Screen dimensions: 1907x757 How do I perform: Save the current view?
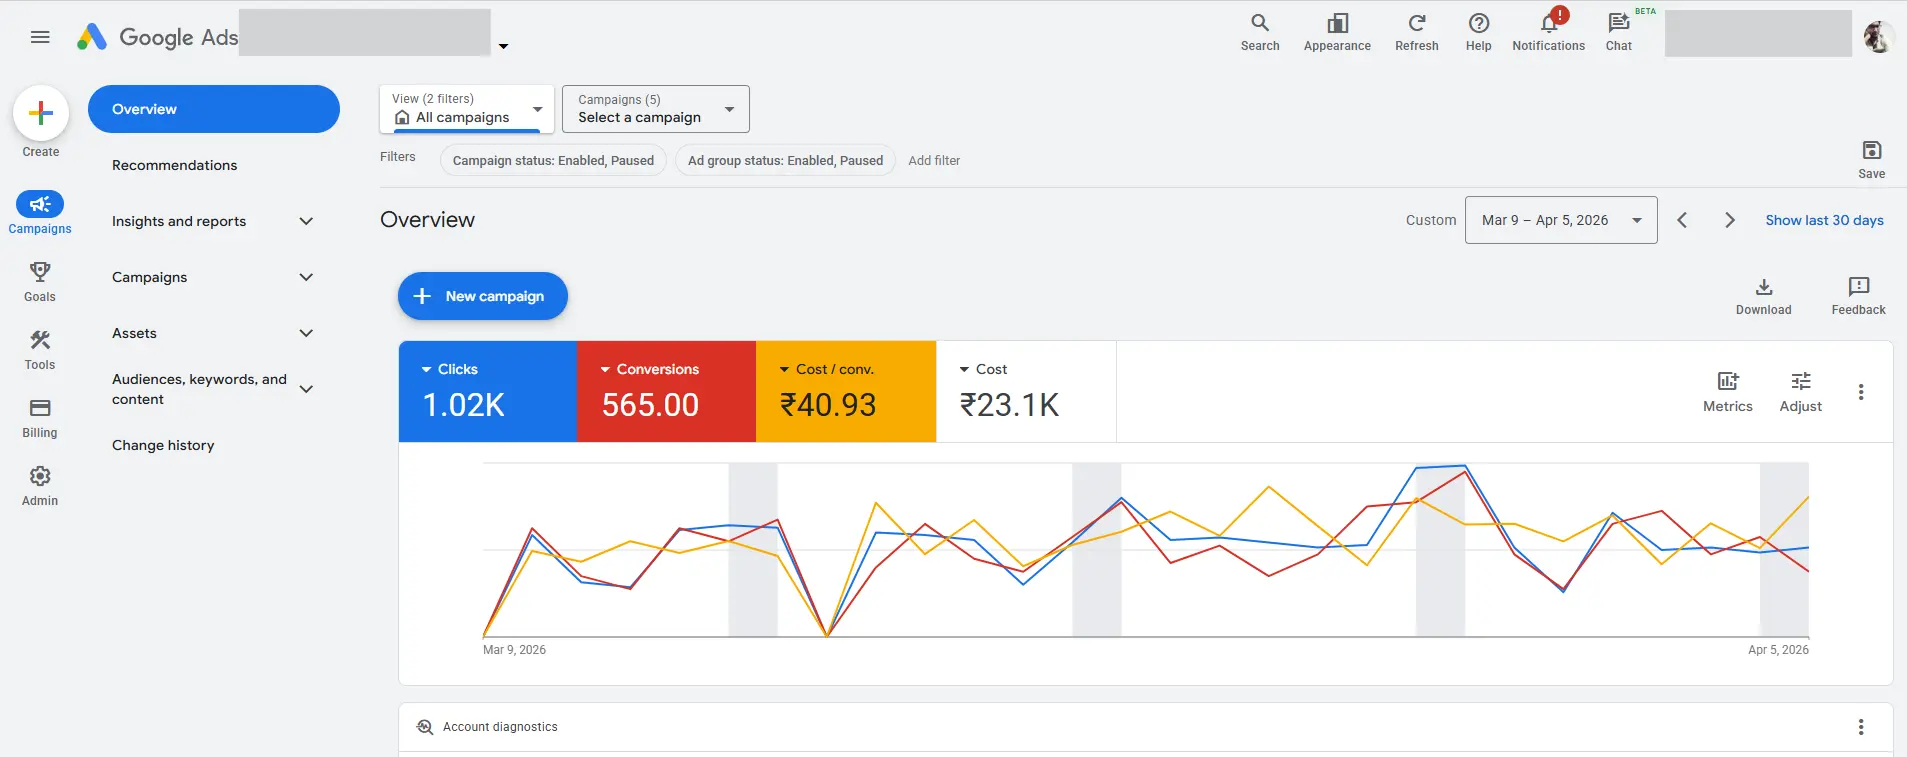[x=1872, y=159]
